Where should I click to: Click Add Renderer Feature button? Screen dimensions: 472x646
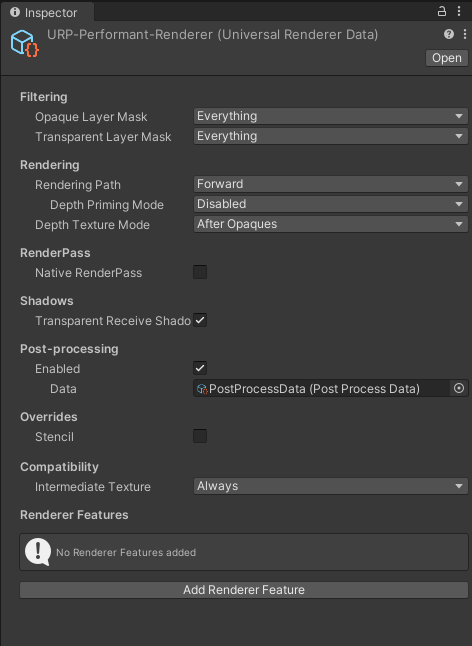coord(244,590)
